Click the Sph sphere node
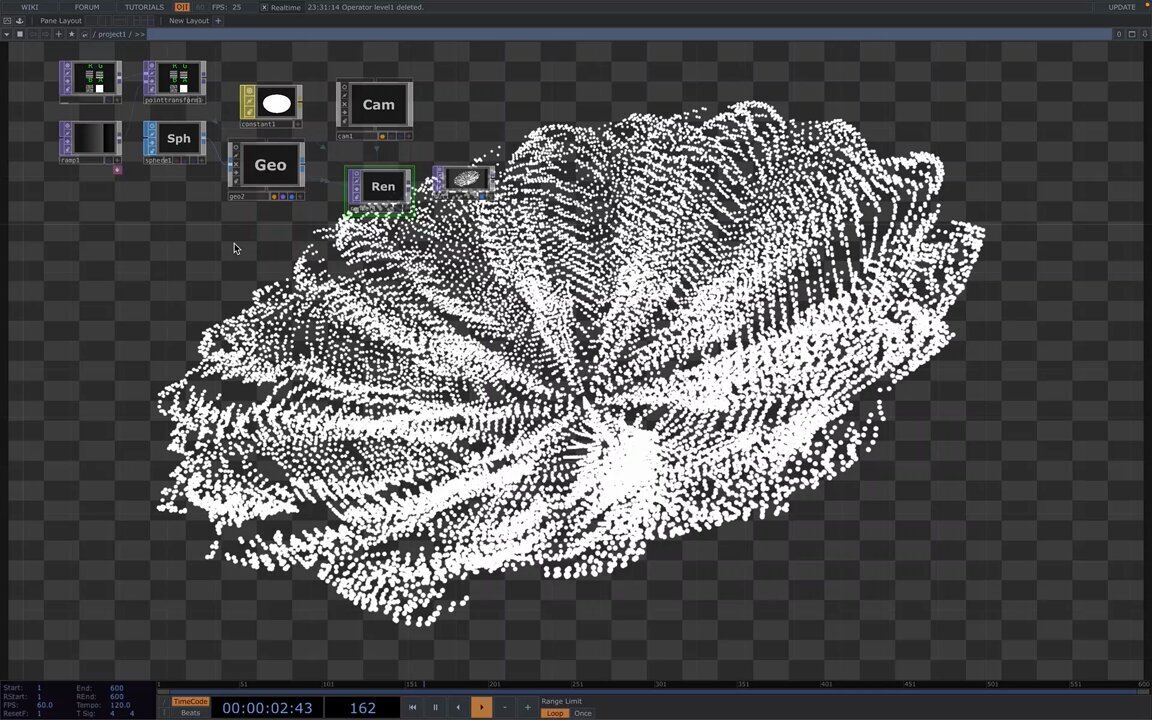The width and height of the screenshot is (1152, 720). tap(178, 139)
